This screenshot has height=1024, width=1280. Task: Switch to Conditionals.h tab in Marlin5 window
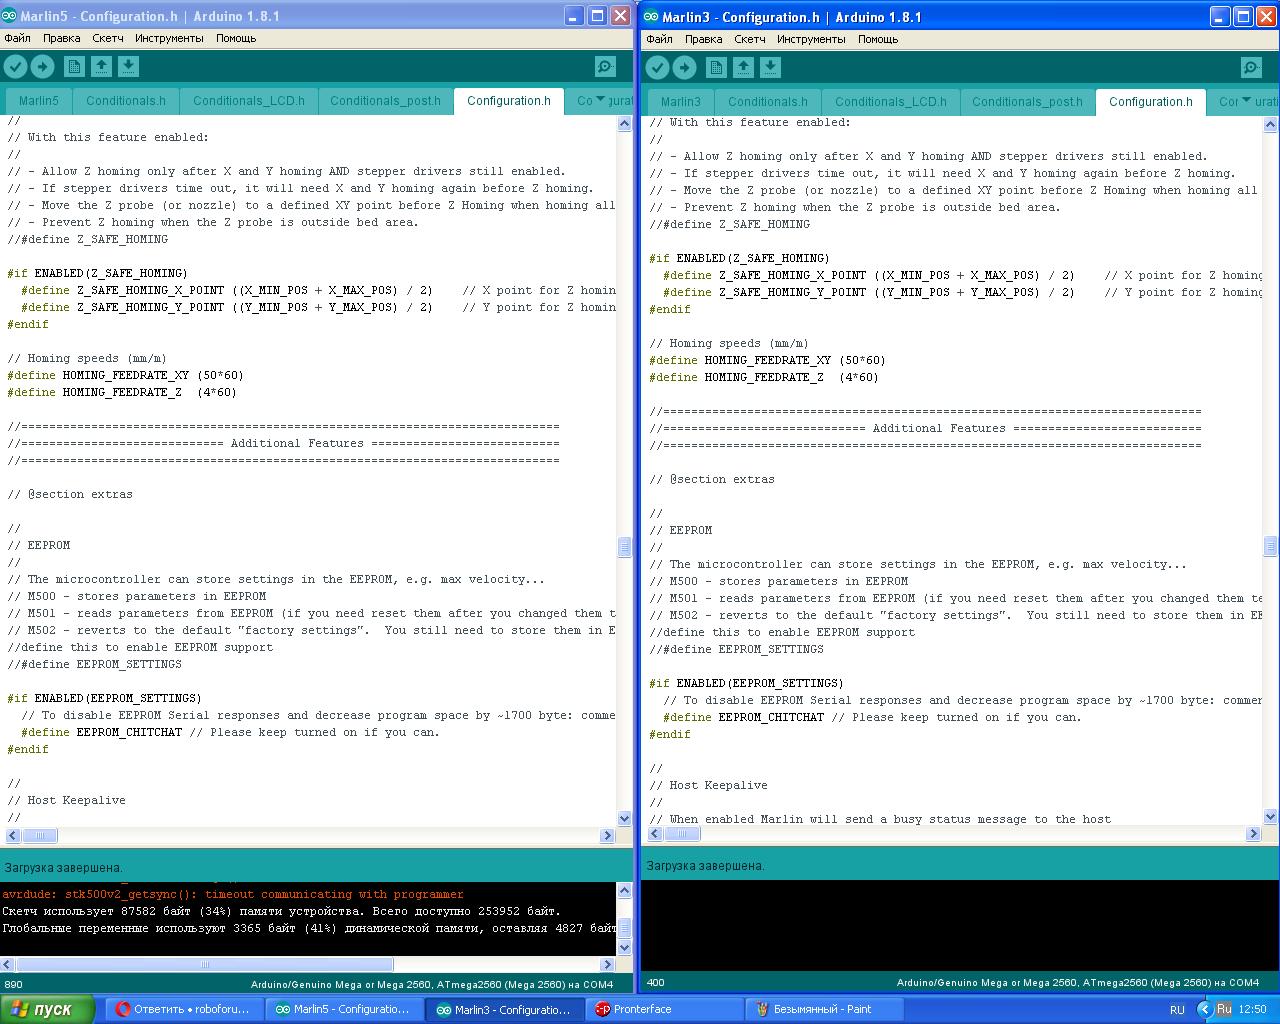(126, 101)
